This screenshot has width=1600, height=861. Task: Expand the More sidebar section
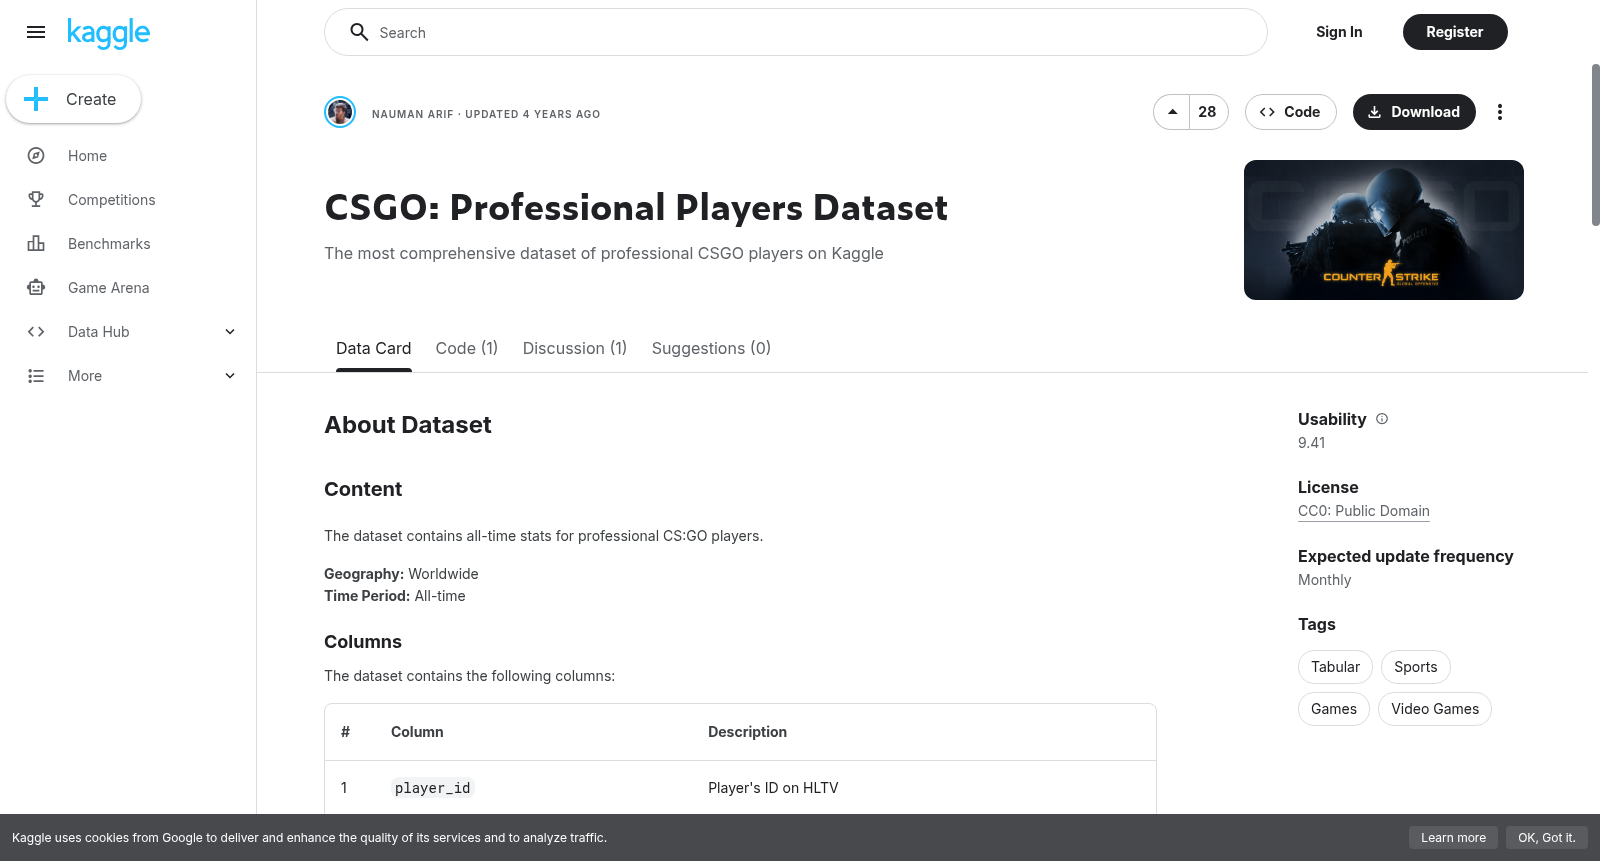[x=230, y=376]
